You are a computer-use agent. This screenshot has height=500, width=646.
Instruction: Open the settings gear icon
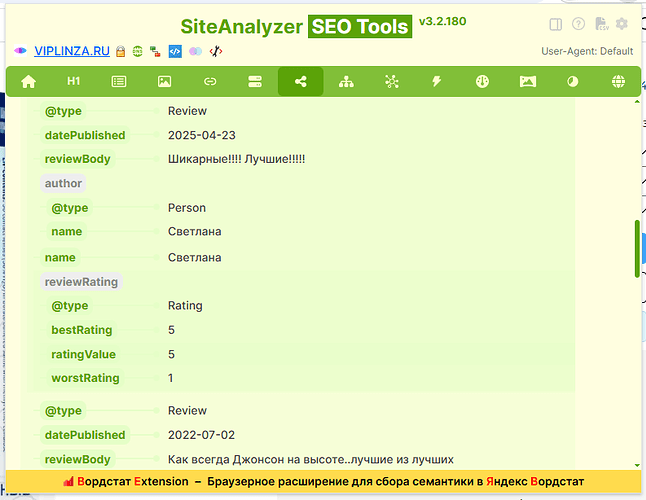pos(622,24)
